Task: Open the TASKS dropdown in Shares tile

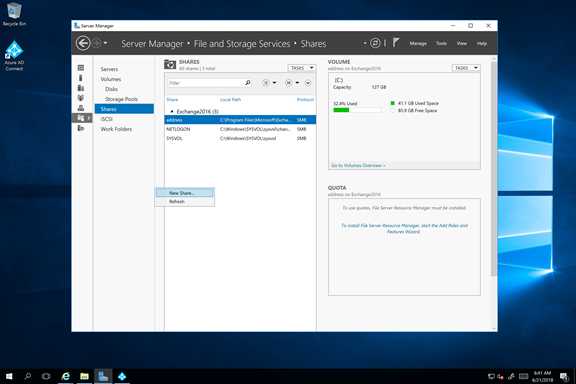Action: click(302, 68)
